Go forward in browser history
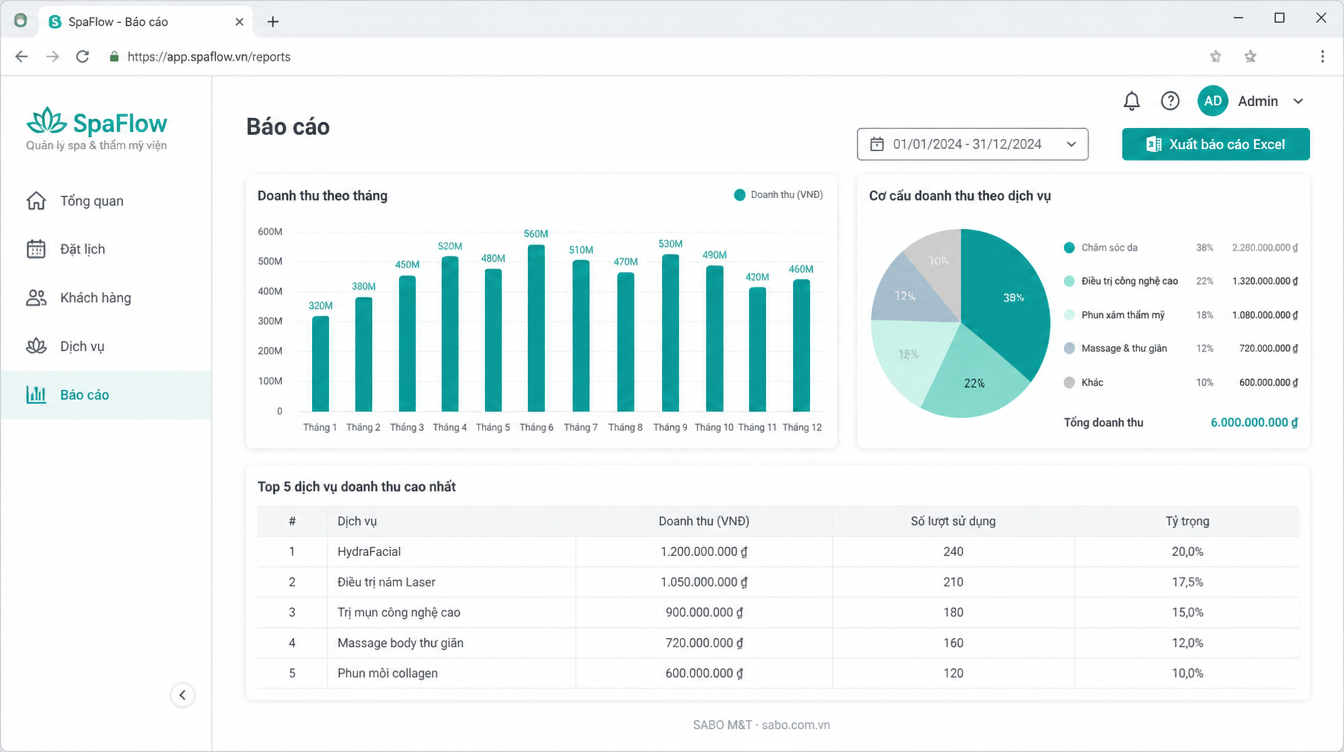 (x=53, y=57)
